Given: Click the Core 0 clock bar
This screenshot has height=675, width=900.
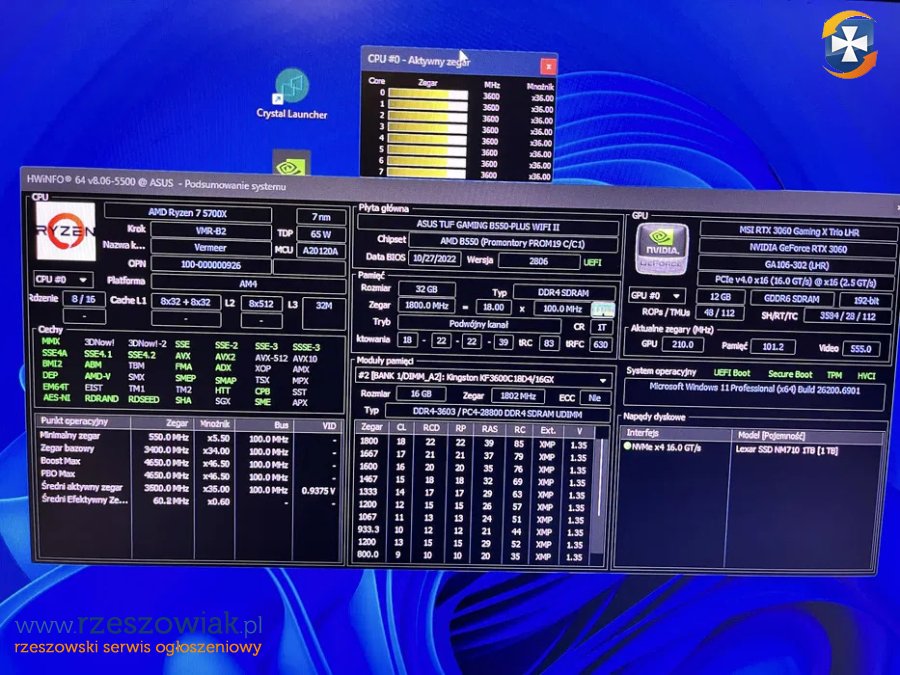Looking at the screenshot, I should (x=427, y=94).
